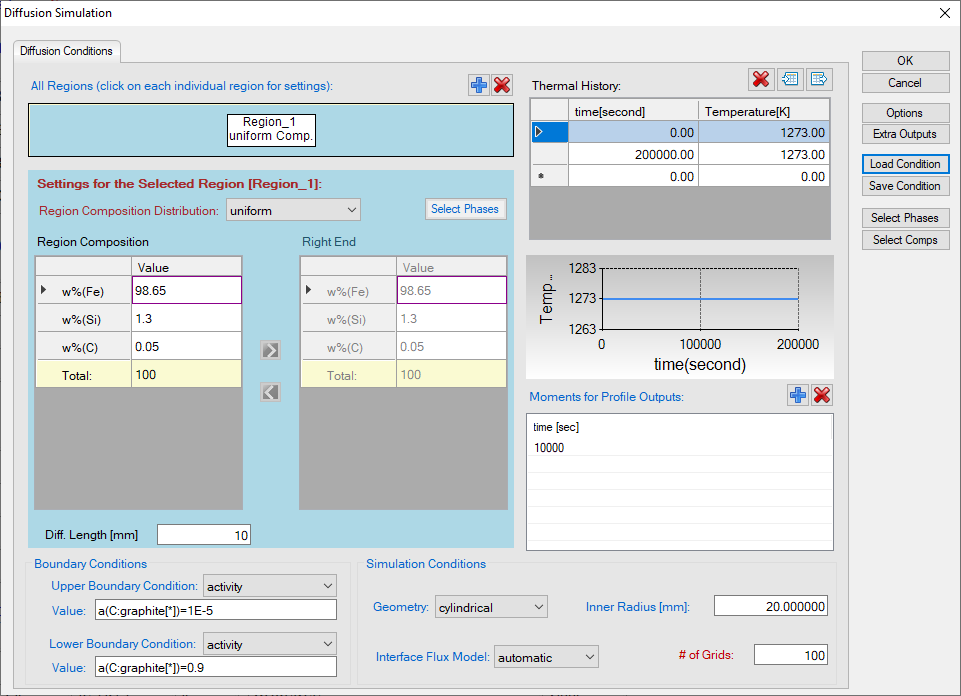Open the Region Composition Distribution dropdown
Screen dimensions: 961x696
293,210
